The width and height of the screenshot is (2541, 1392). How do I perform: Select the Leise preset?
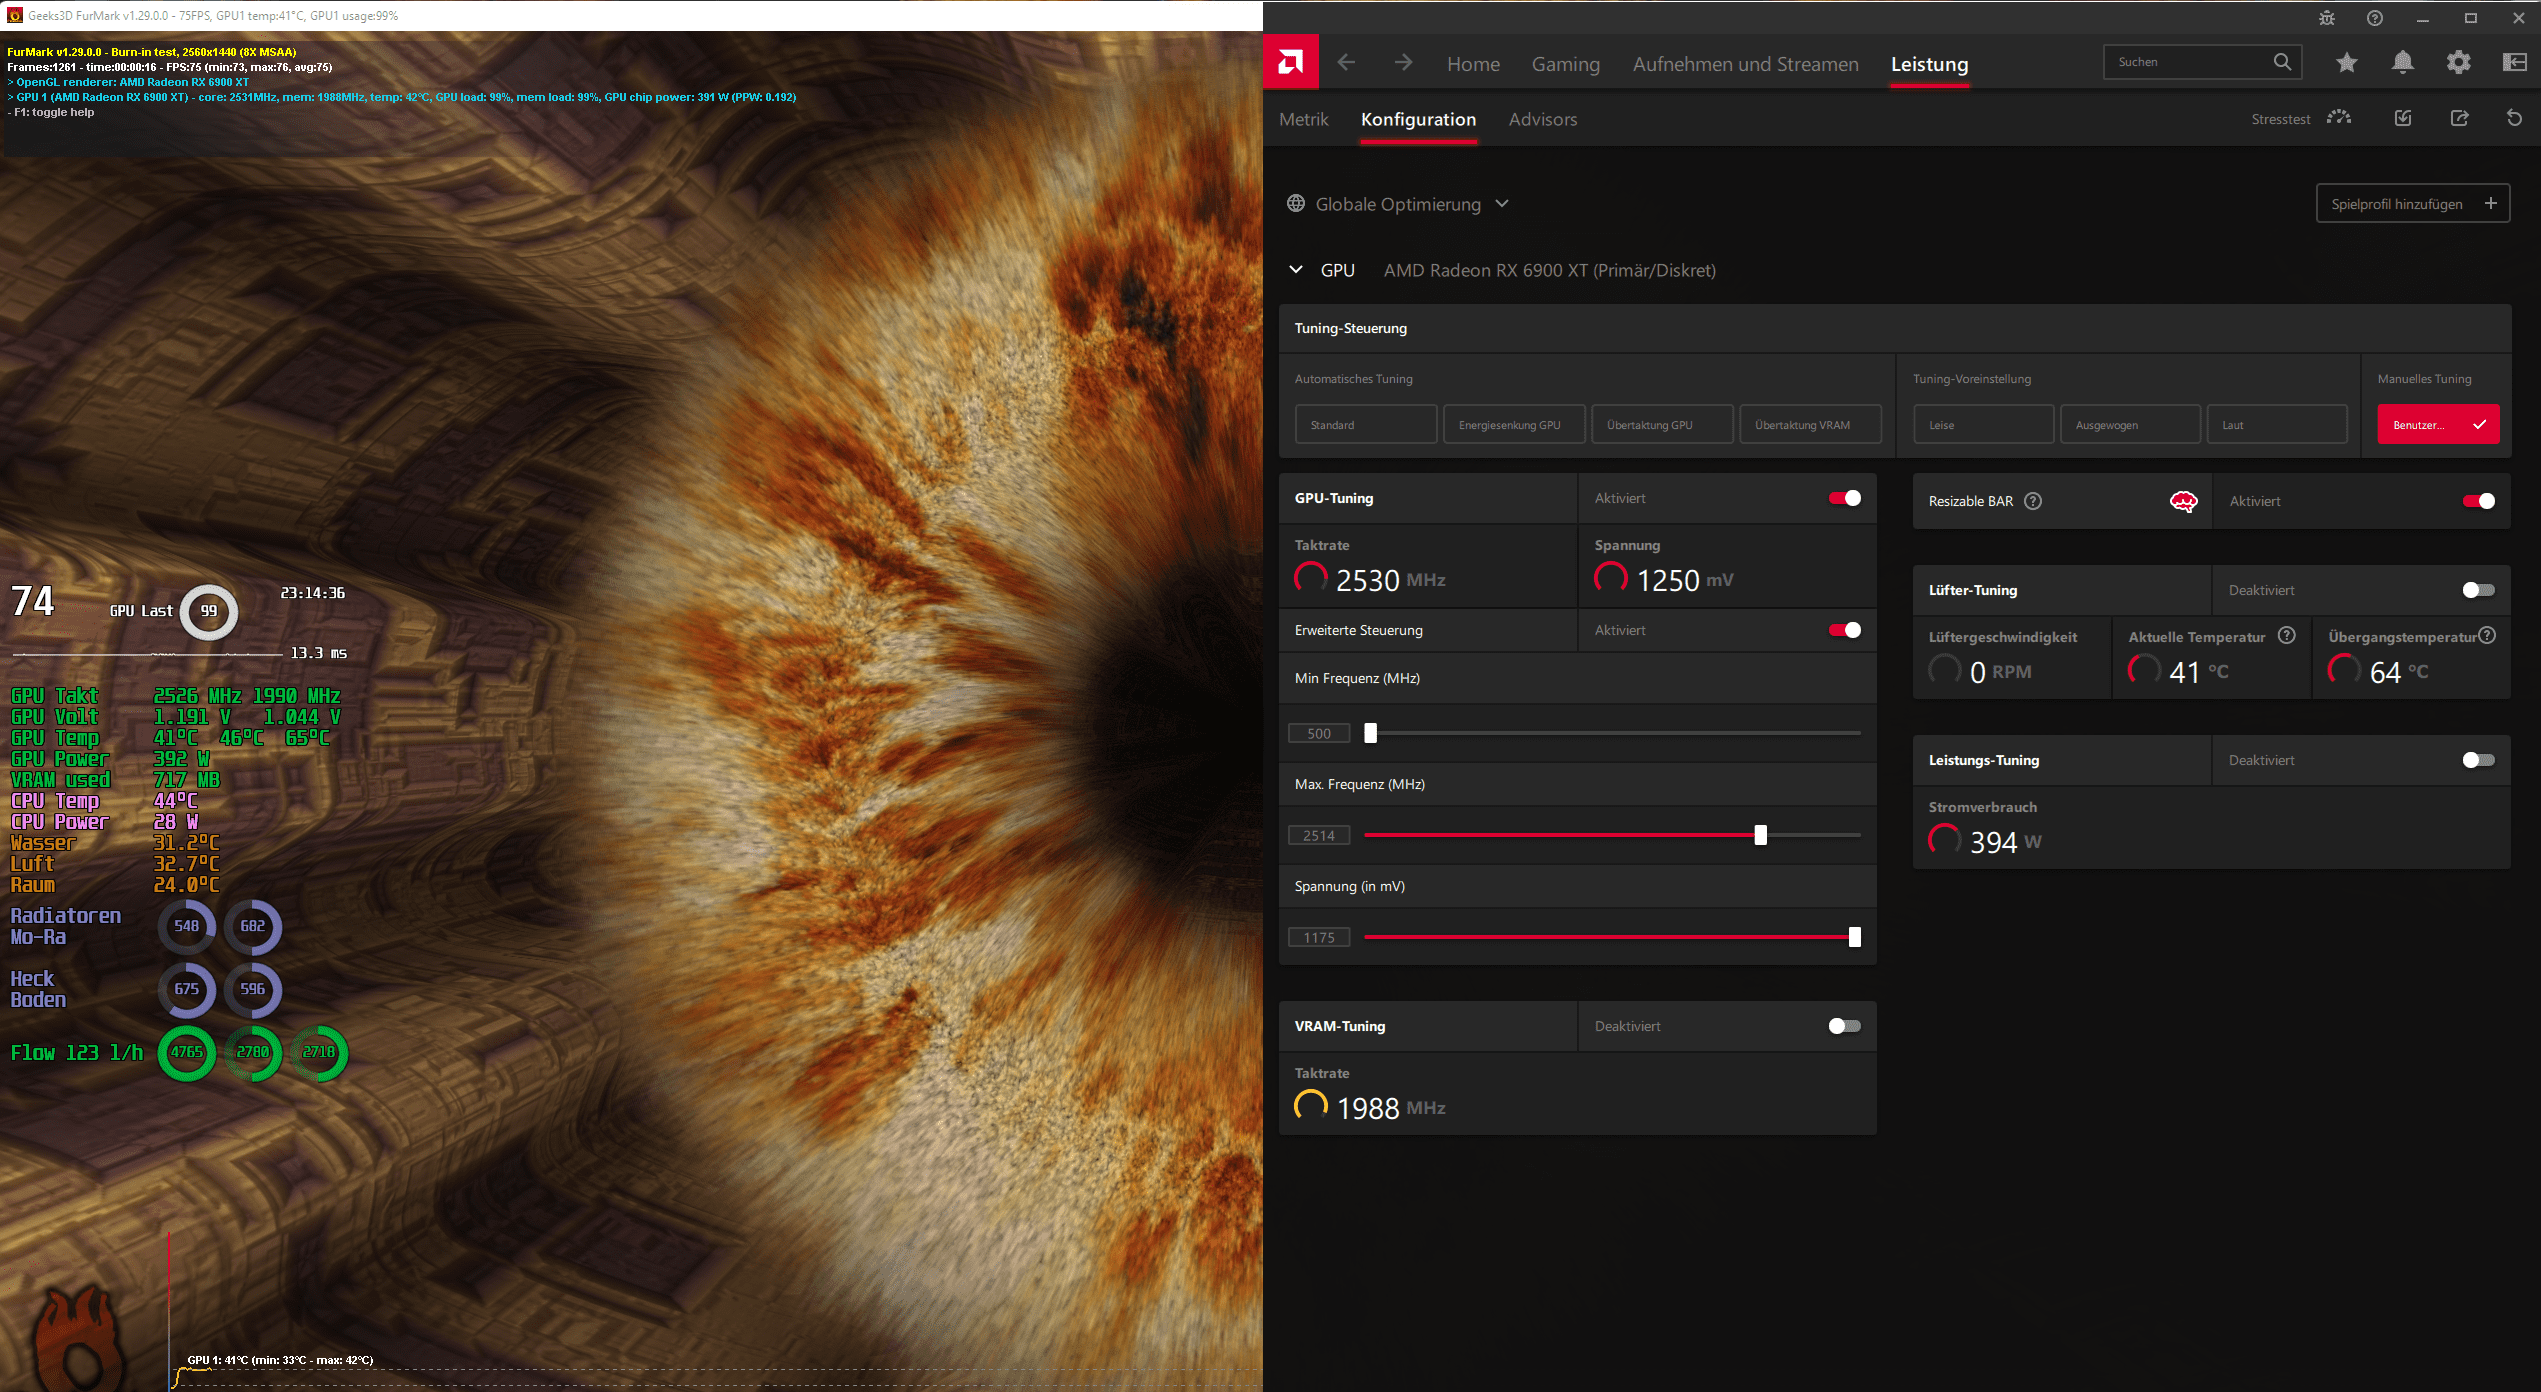pos(1984,424)
